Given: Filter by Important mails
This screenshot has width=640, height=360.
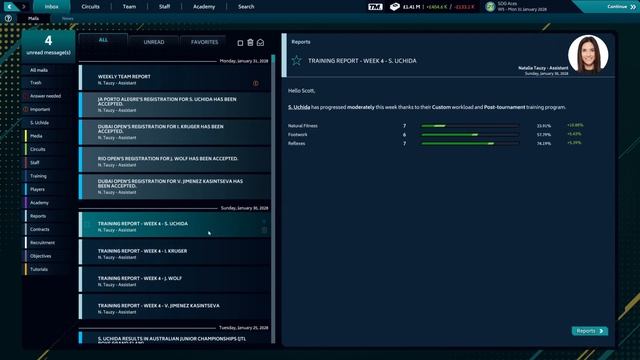Looking at the screenshot, I should click(49, 109).
